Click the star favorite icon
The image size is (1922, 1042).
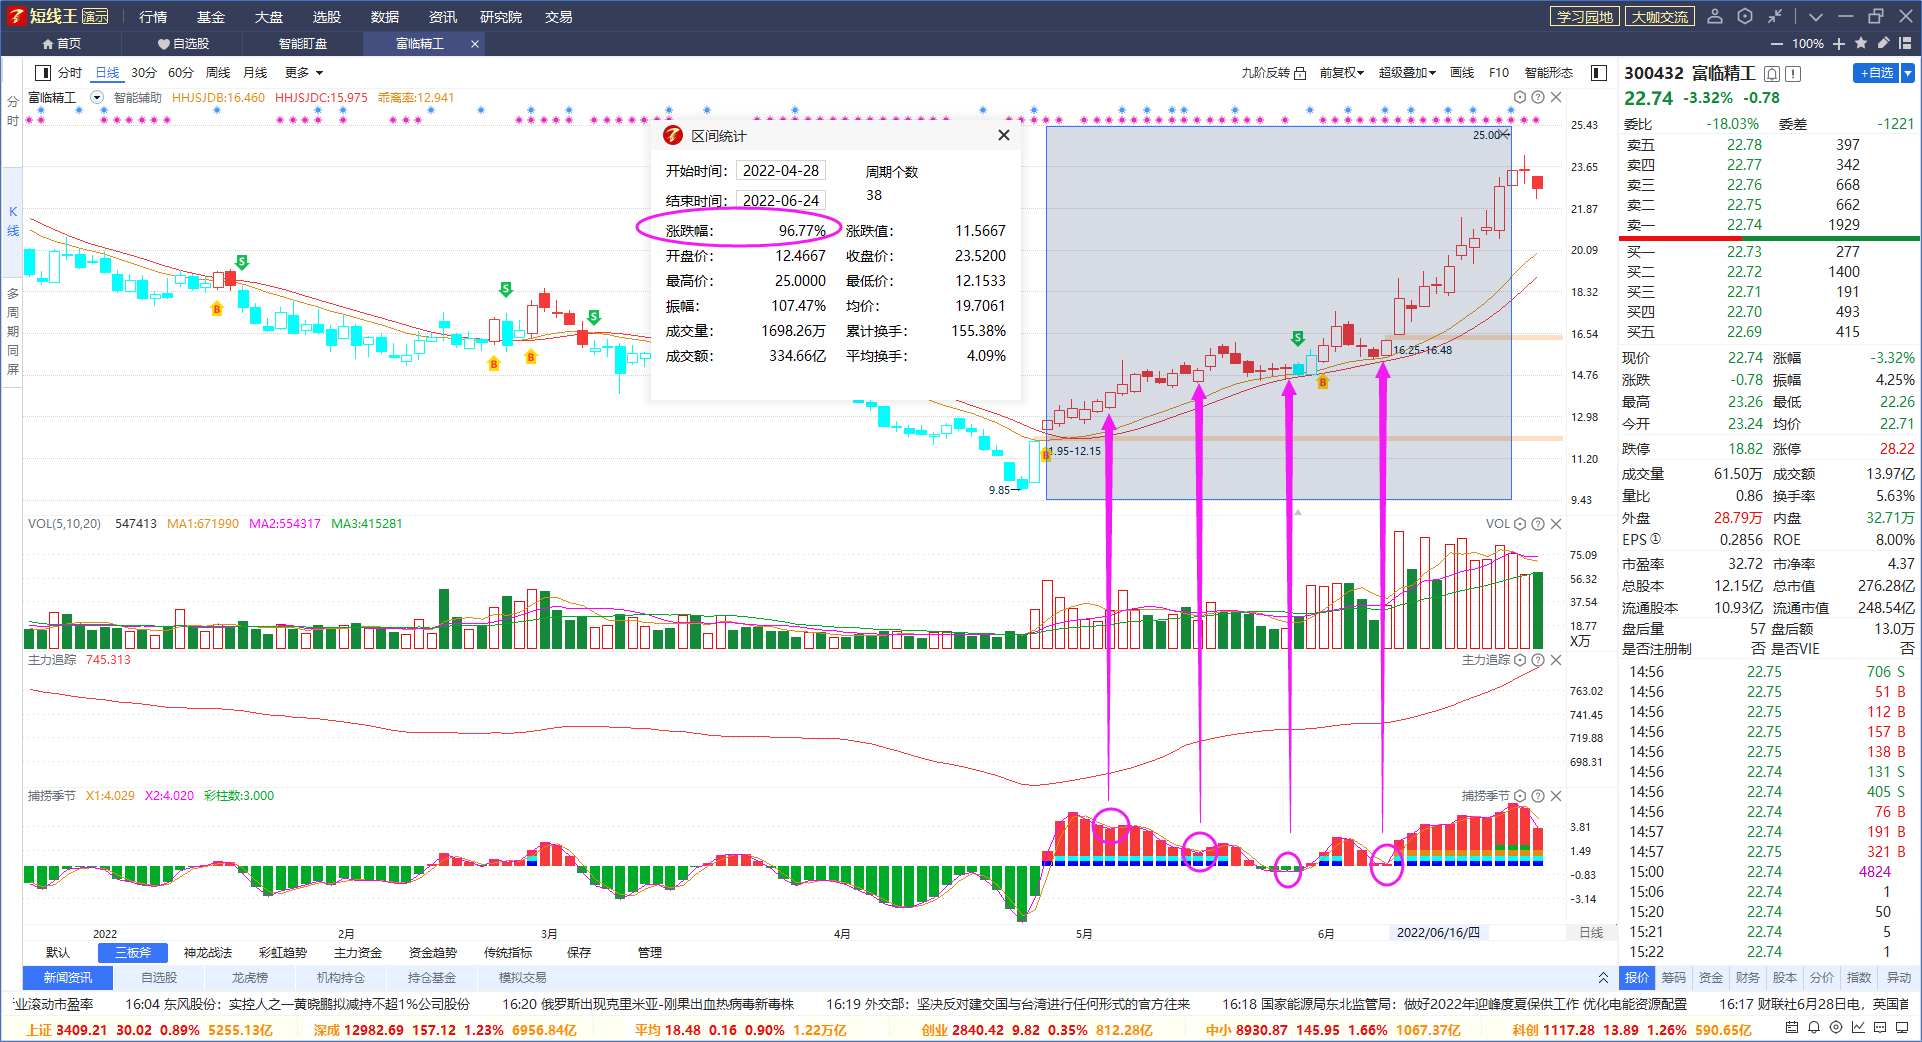click(x=1861, y=43)
